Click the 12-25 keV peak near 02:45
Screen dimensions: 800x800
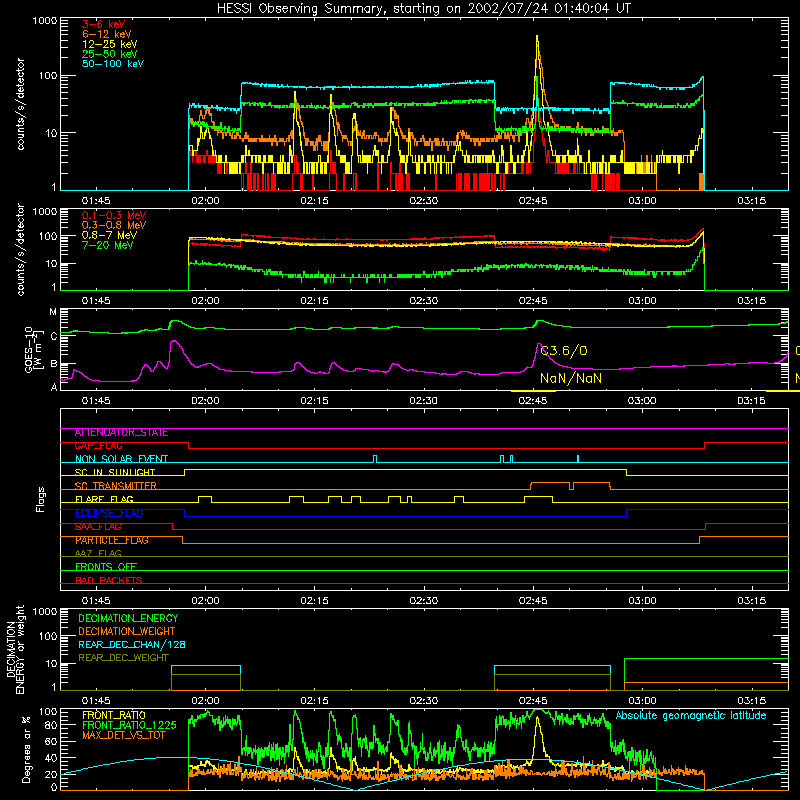[537, 37]
